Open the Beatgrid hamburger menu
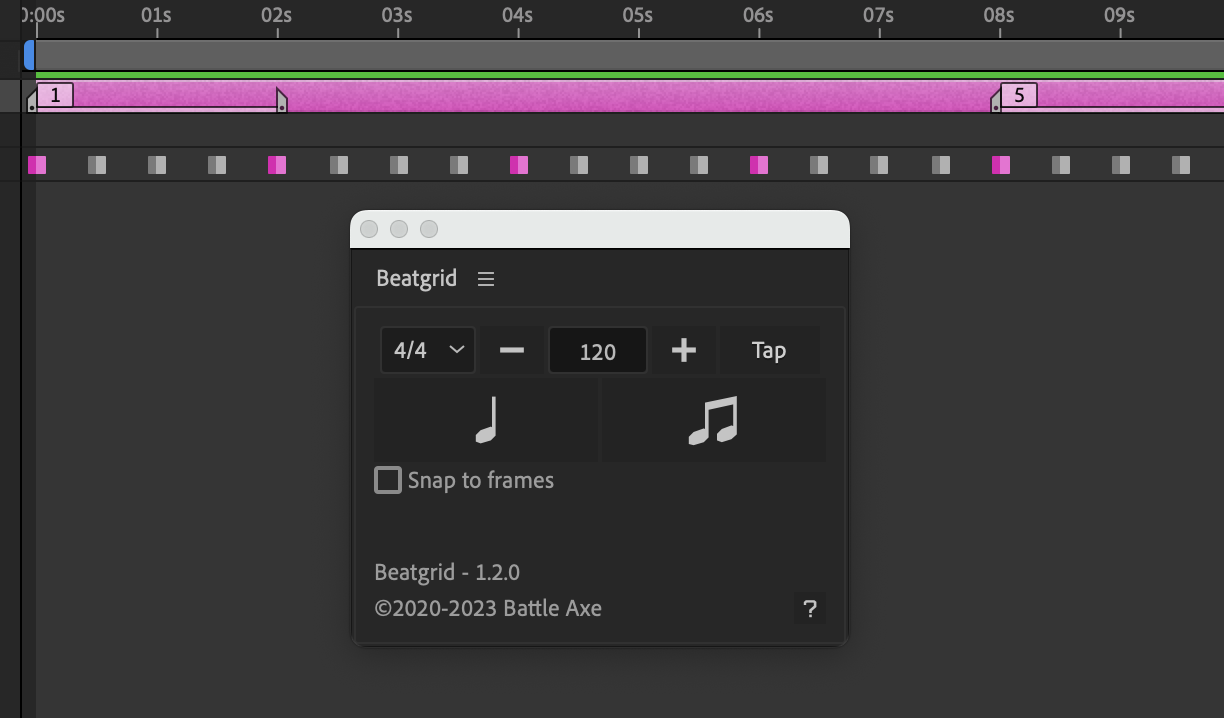Viewport: 1224px width, 718px height. (x=486, y=279)
